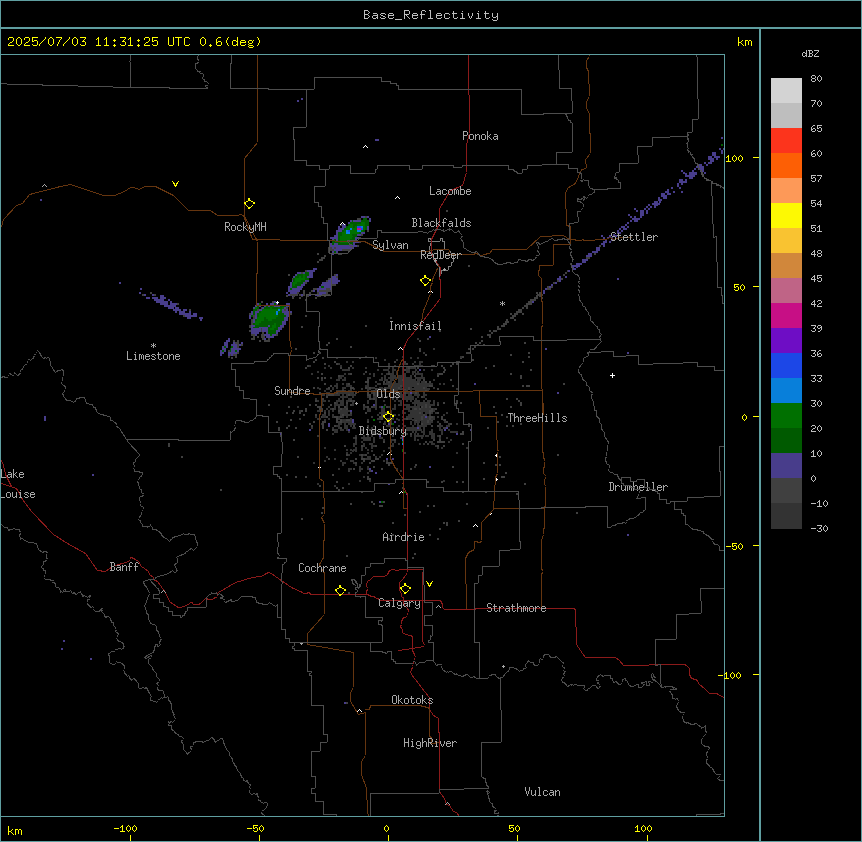The image size is (862, 842).
Task: Click the Sylvan label
Action: (390, 245)
